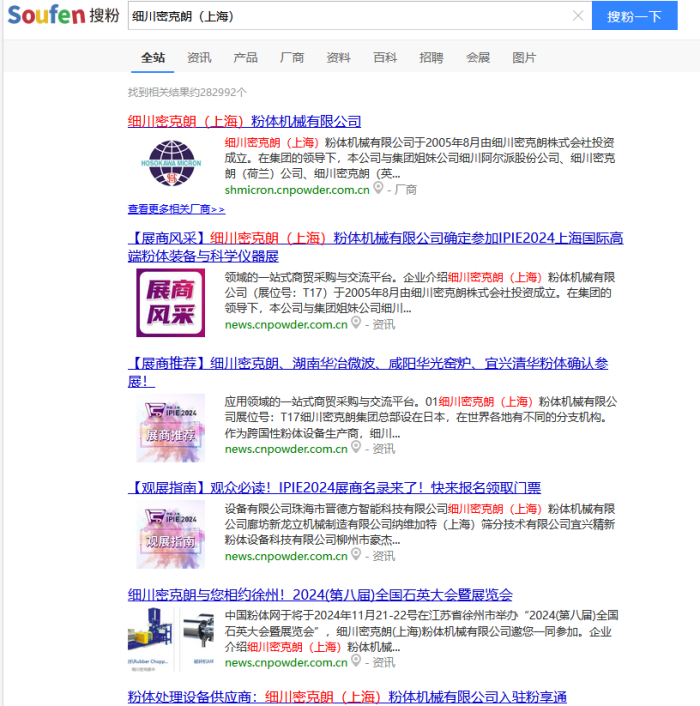
Task: Open 细川密克朗（上海）粉体机械有限公司 result title
Action: pyautogui.click(x=244, y=121)
